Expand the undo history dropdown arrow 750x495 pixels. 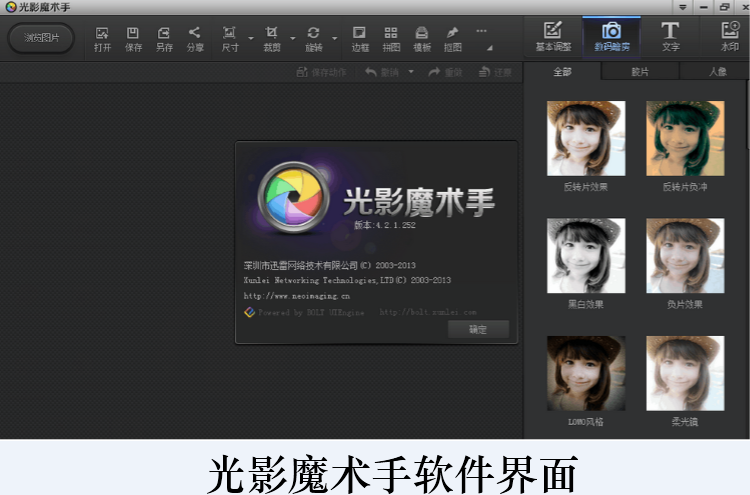click(411, 72)
